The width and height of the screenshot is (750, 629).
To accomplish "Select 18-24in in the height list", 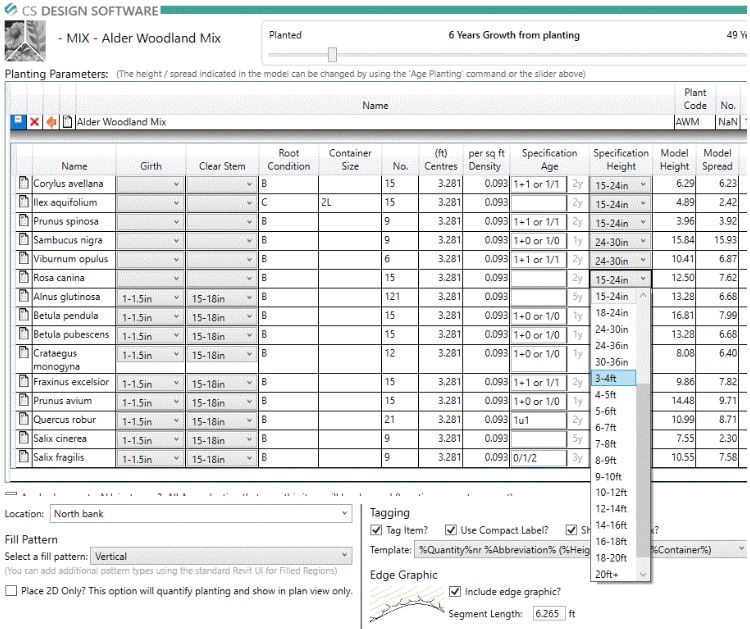I will click(x=614, y=313).
